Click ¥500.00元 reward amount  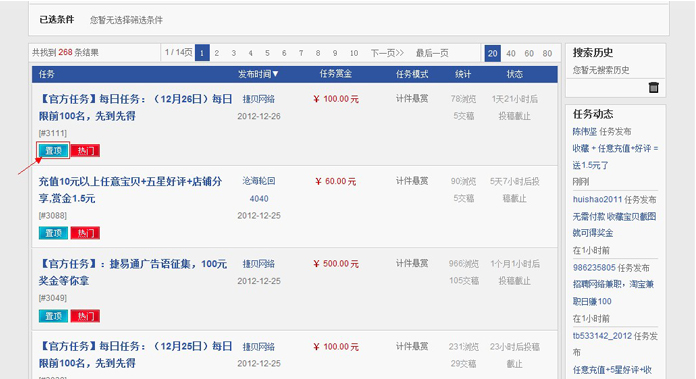coord(336,264)
